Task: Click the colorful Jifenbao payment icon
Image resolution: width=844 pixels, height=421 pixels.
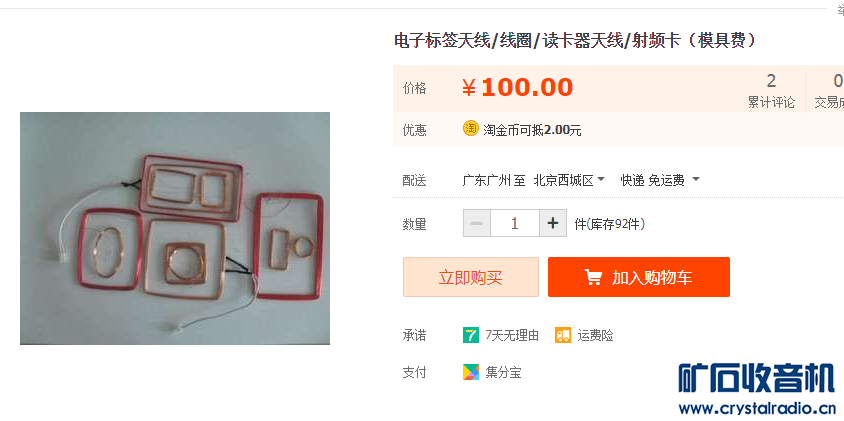Action: [470, 372]
